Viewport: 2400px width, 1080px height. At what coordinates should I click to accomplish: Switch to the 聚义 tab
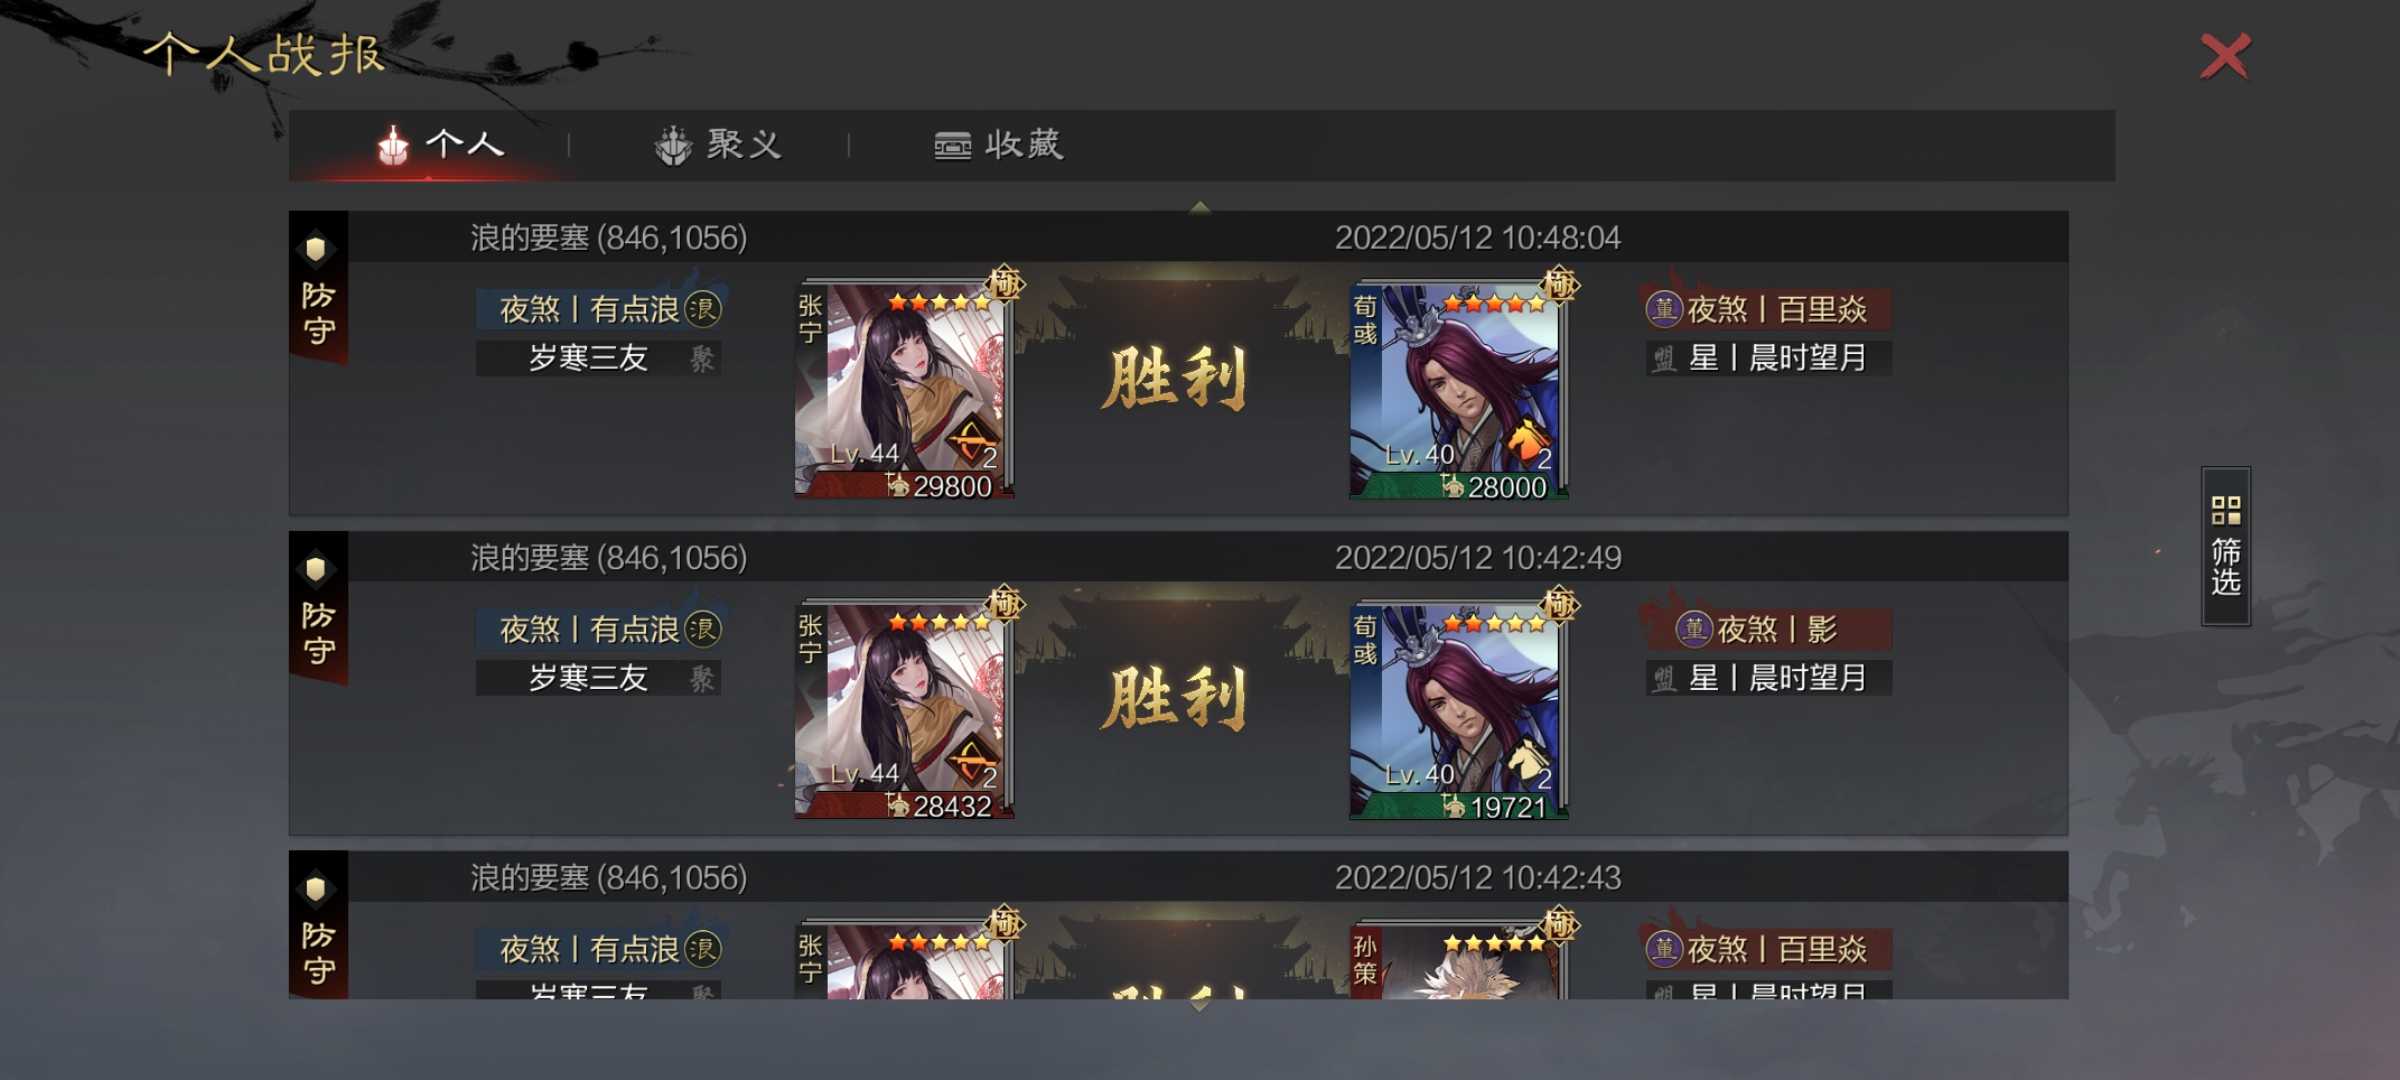pos(718,145)
